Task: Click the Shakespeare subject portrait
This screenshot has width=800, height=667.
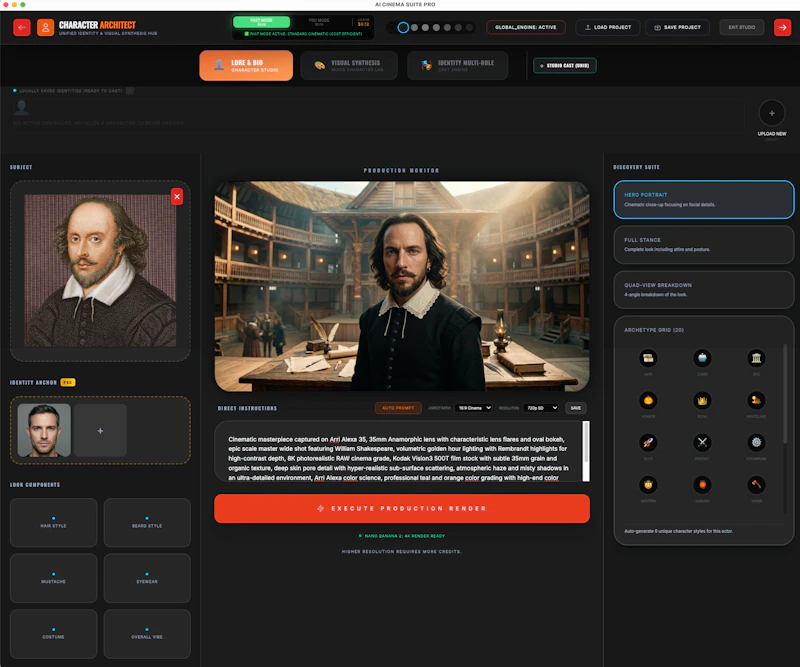Action: (100, 270)
